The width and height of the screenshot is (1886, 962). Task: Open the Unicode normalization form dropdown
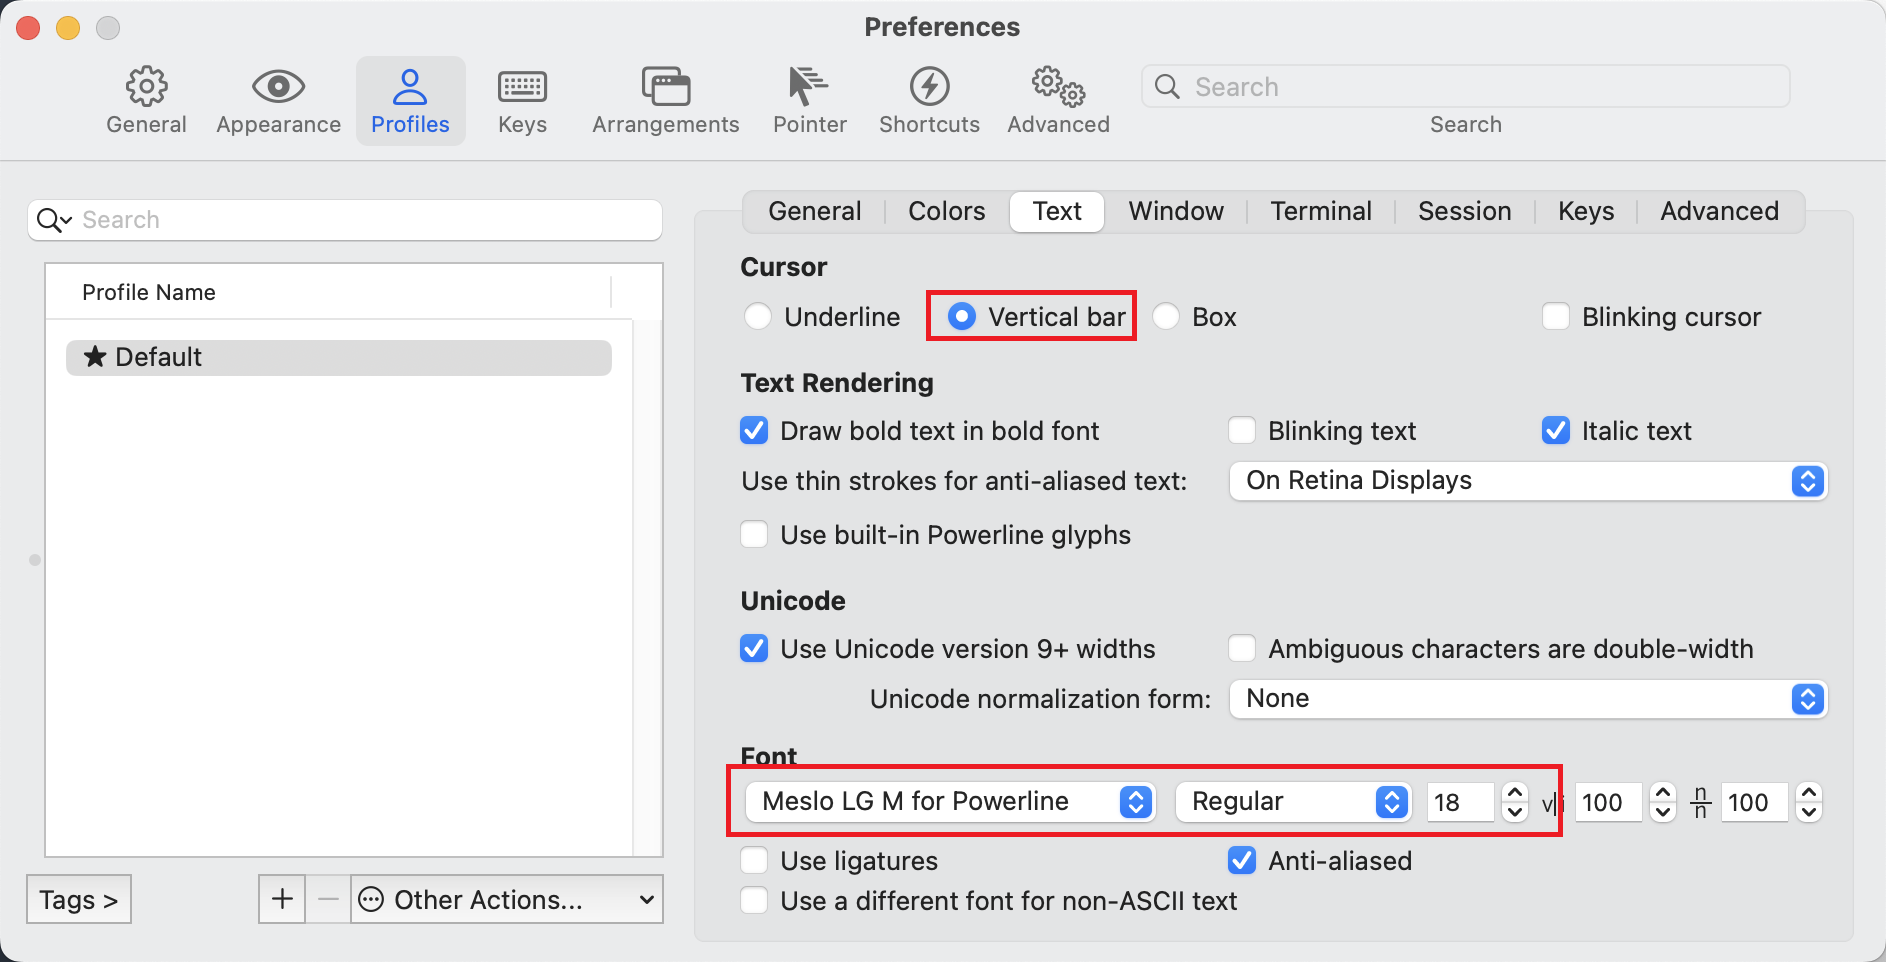click(x=1528, y=699)
